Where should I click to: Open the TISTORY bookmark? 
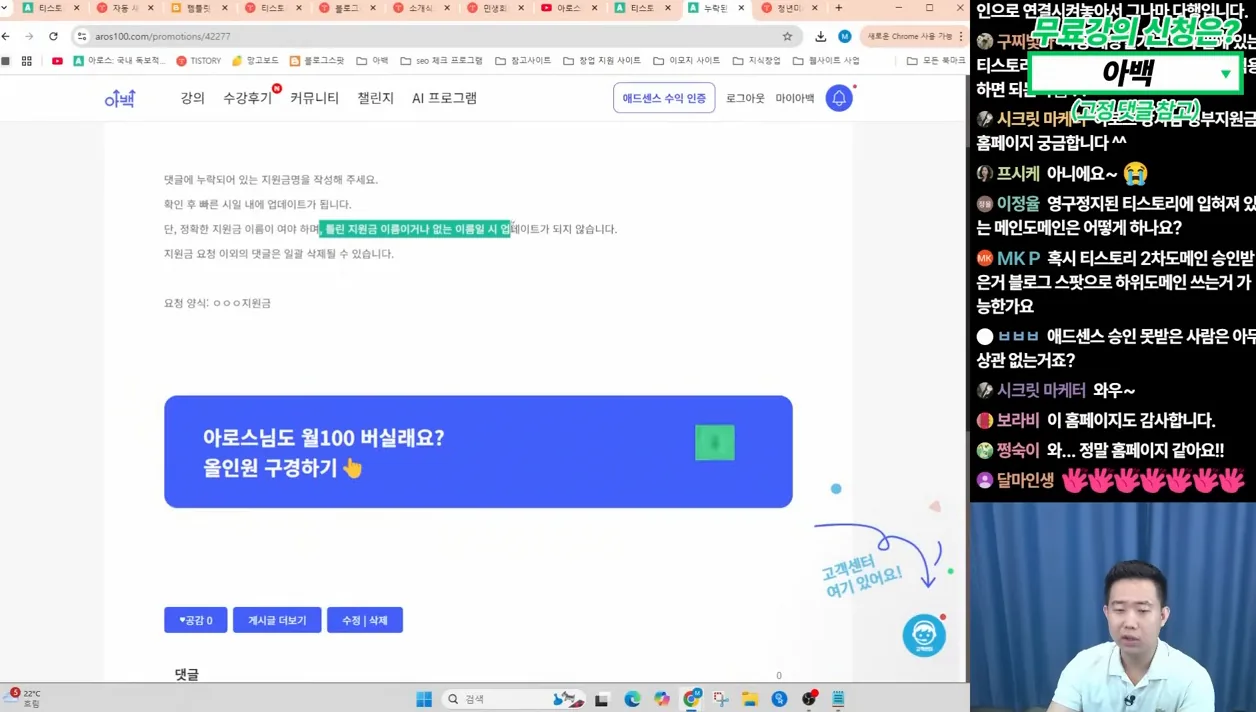pos(198,61)
